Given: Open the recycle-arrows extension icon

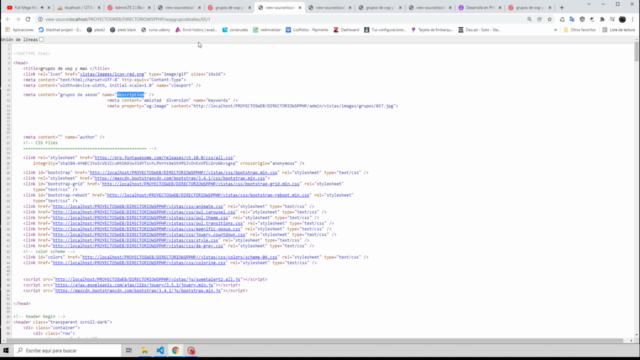Looking at the screenshot, I should pos(562,19).
